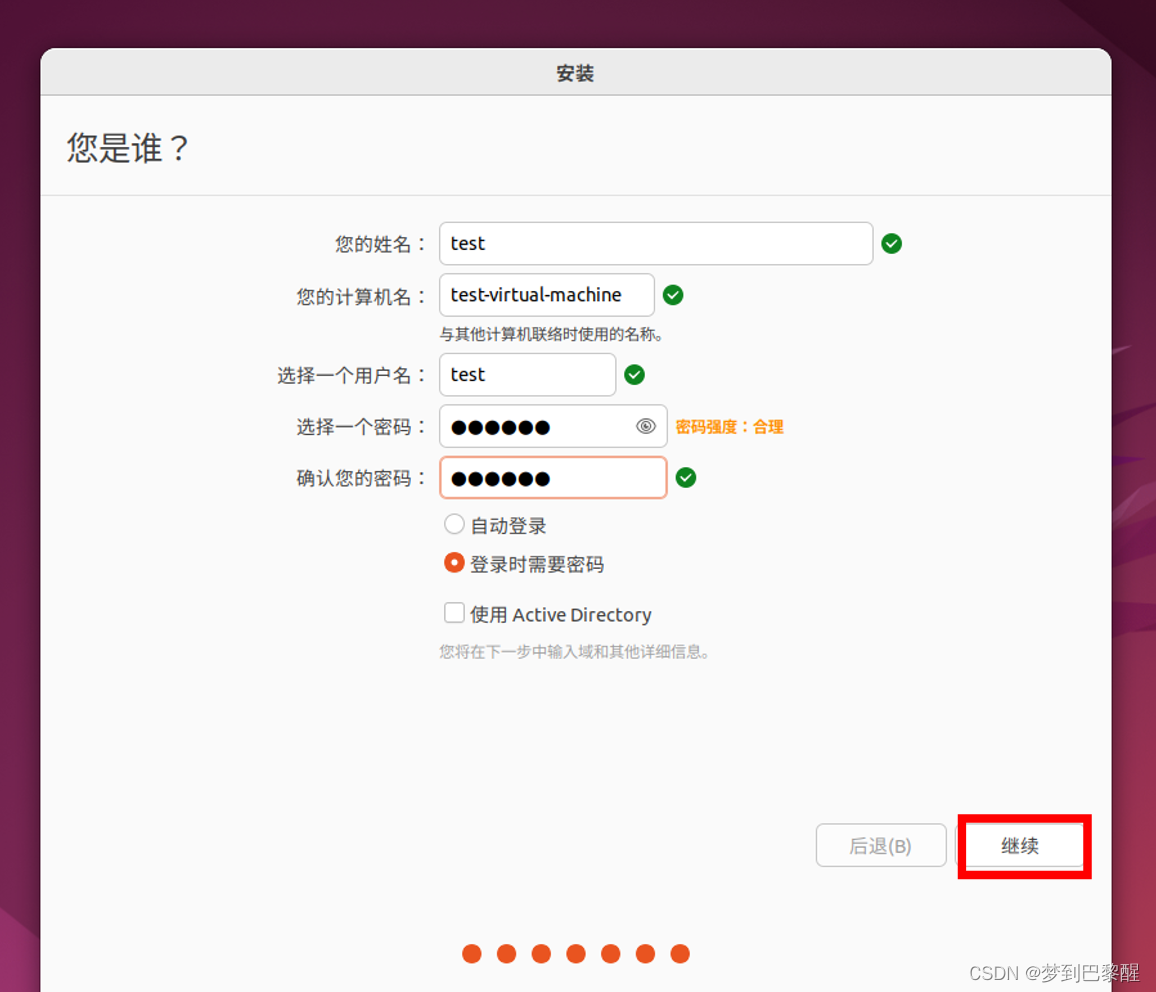Click the note '您将在下一步中输入域和其他详细信息。'
This screenshot has width=1156, height=992.
tap(574, 652)
